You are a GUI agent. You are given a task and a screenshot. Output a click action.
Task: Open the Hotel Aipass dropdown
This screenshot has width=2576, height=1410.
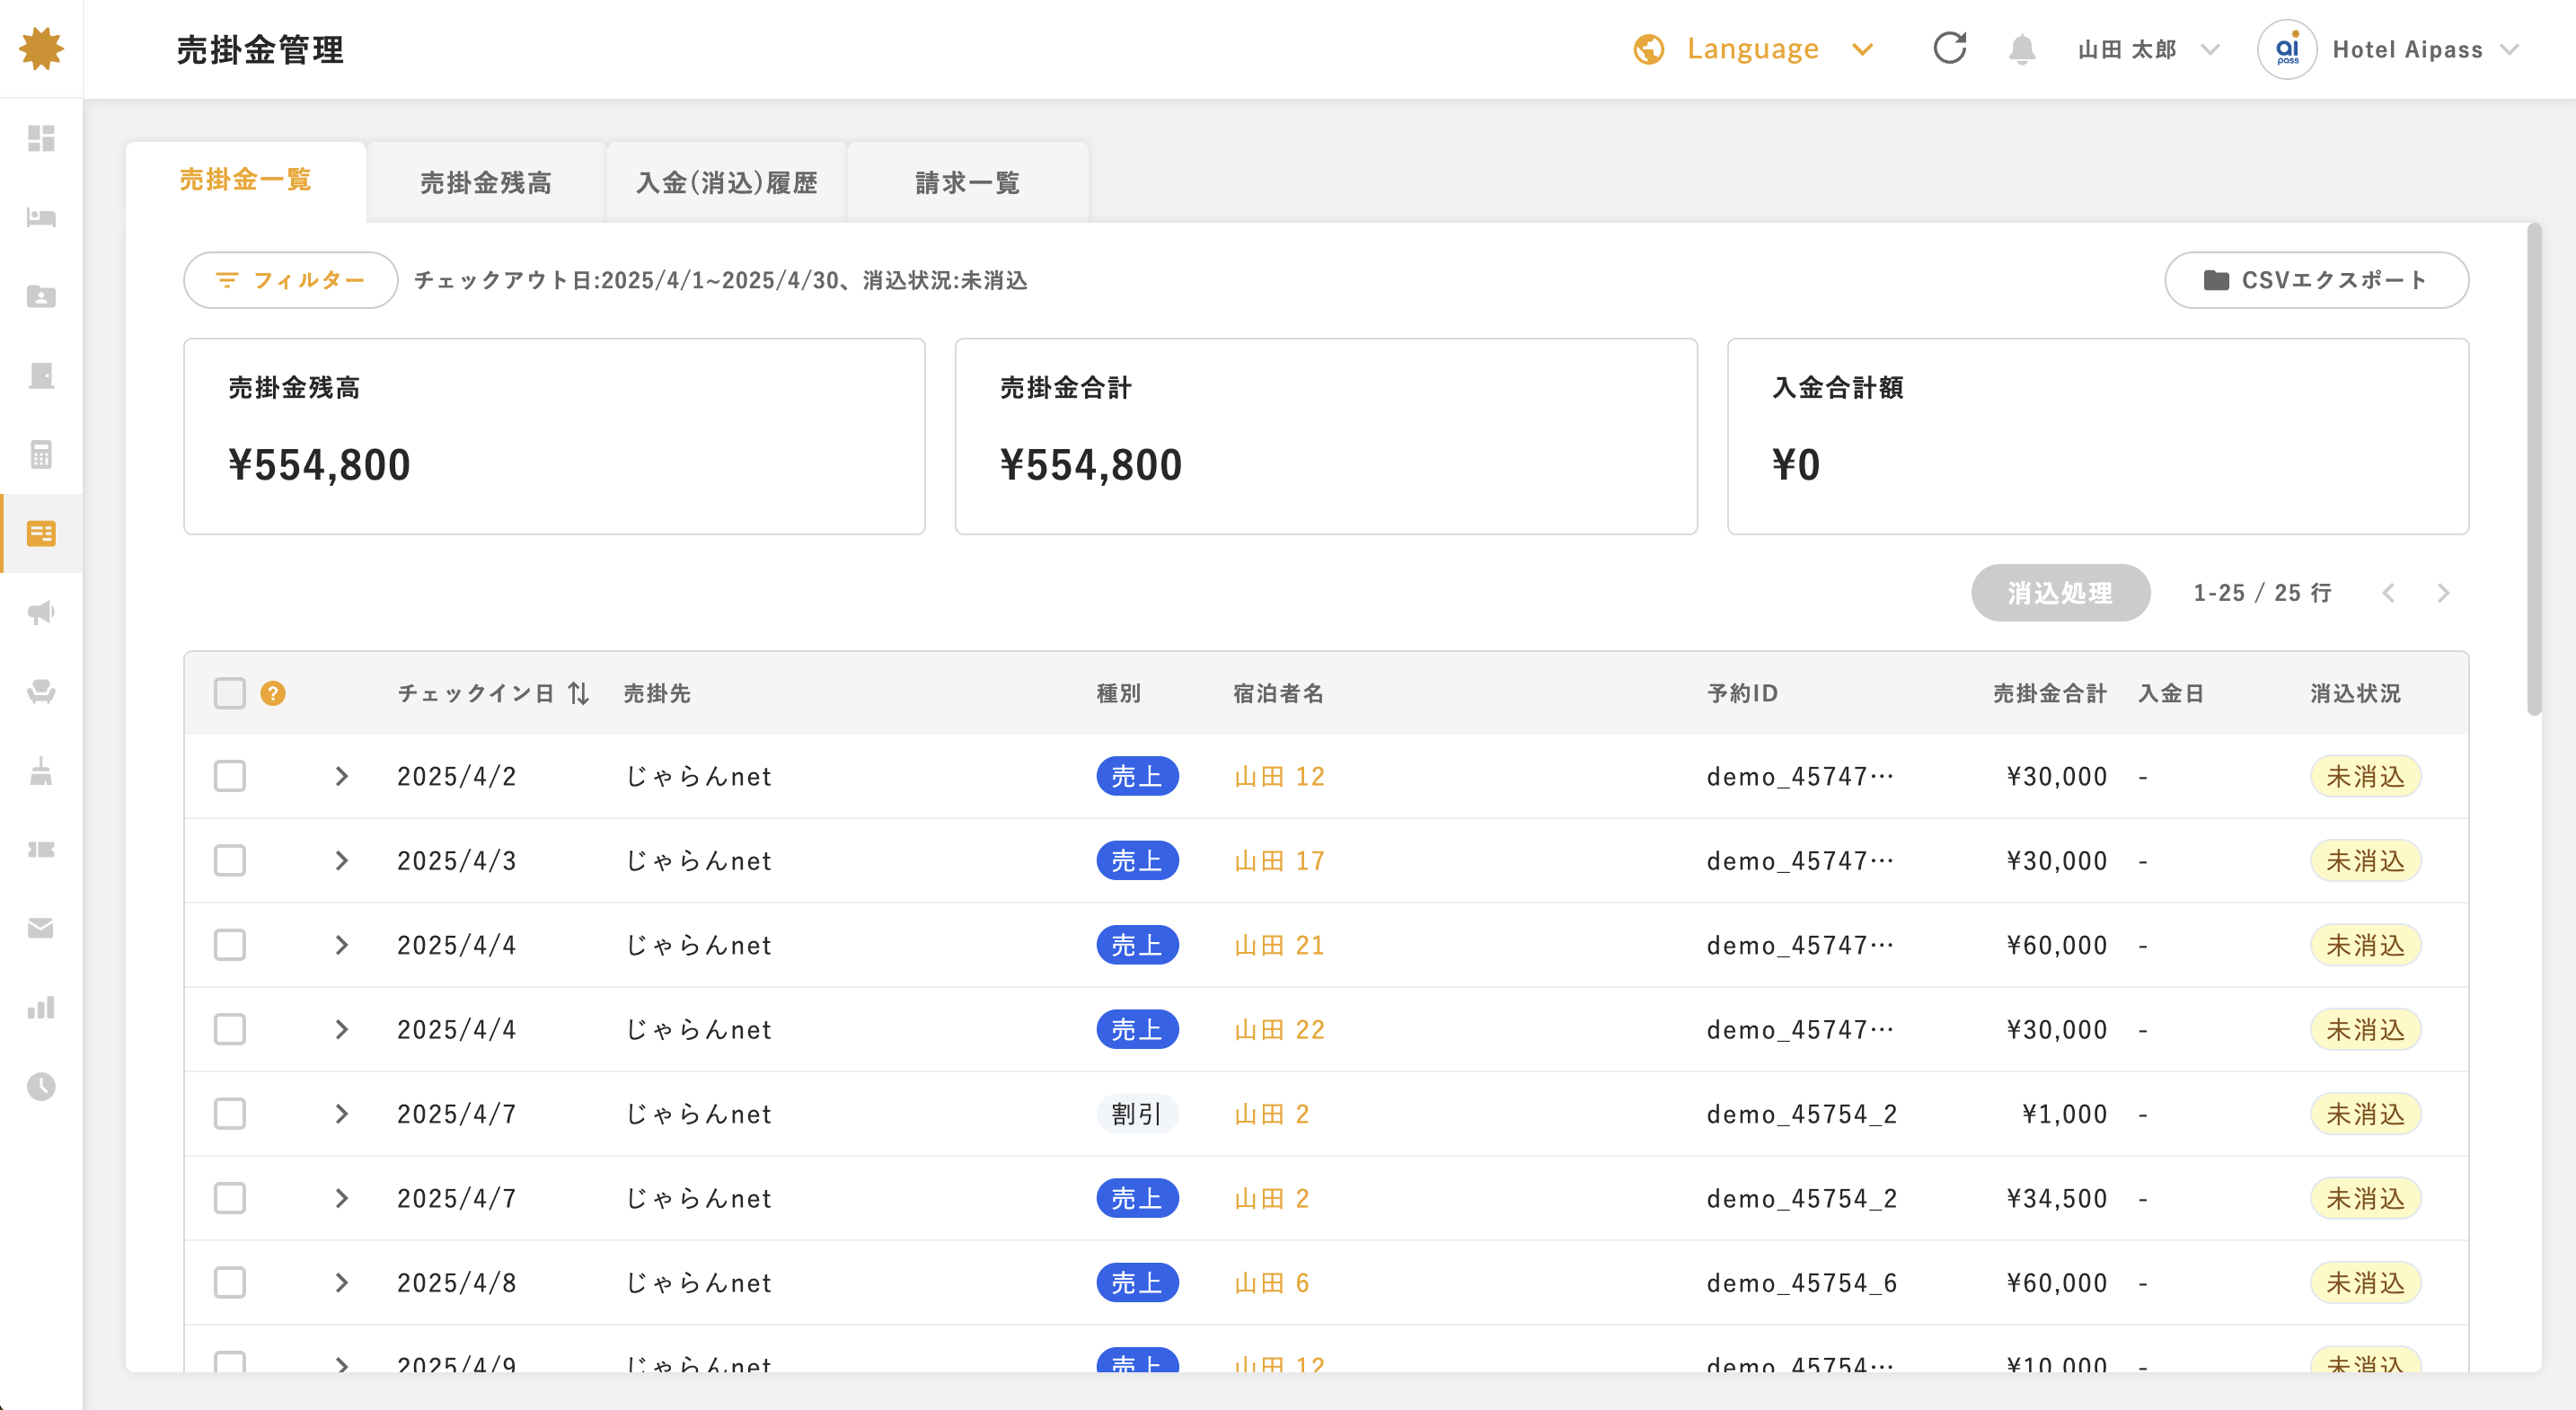(x=2425, y=49)
